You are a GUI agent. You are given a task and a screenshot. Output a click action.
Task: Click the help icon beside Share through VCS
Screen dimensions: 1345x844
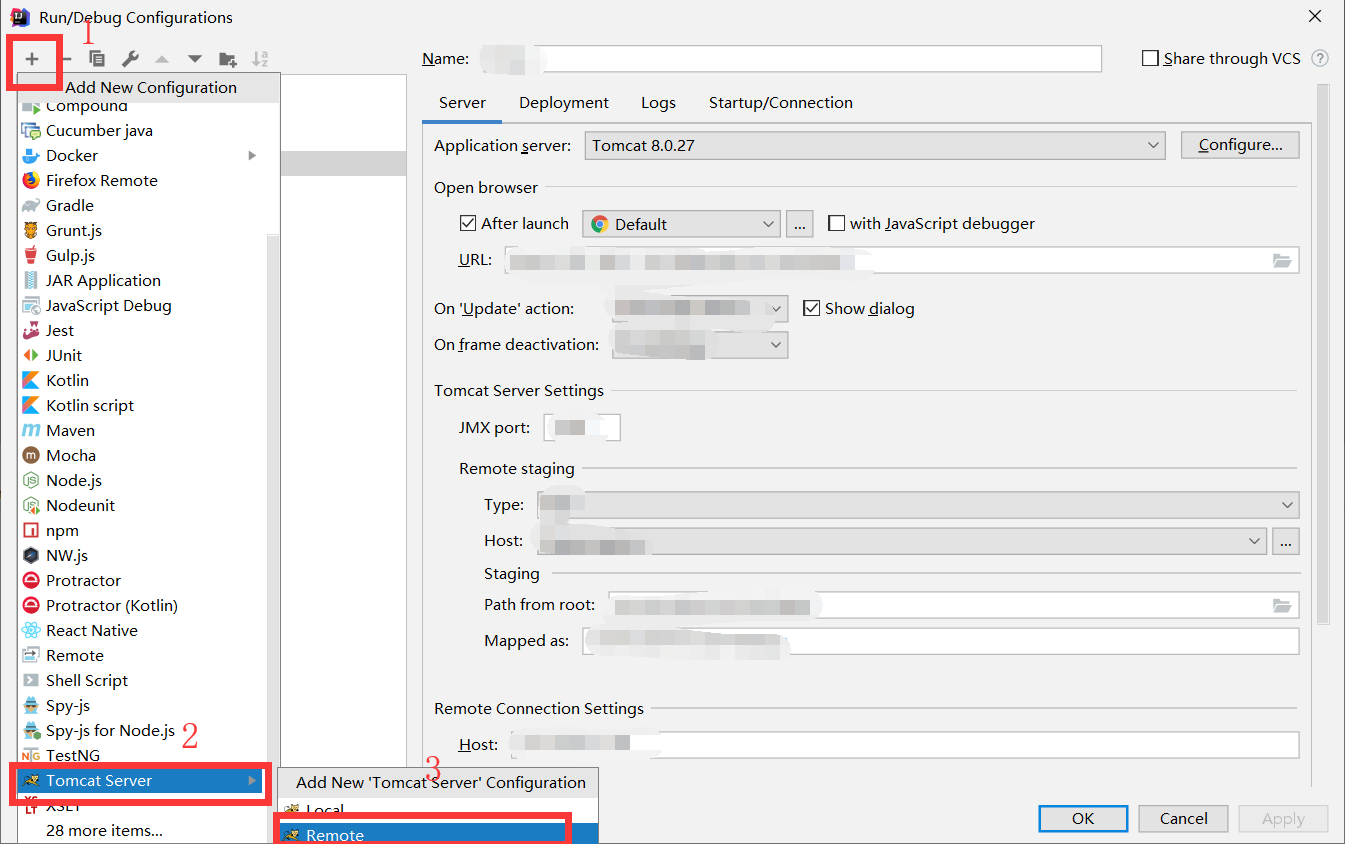[x=1320, y=59]
